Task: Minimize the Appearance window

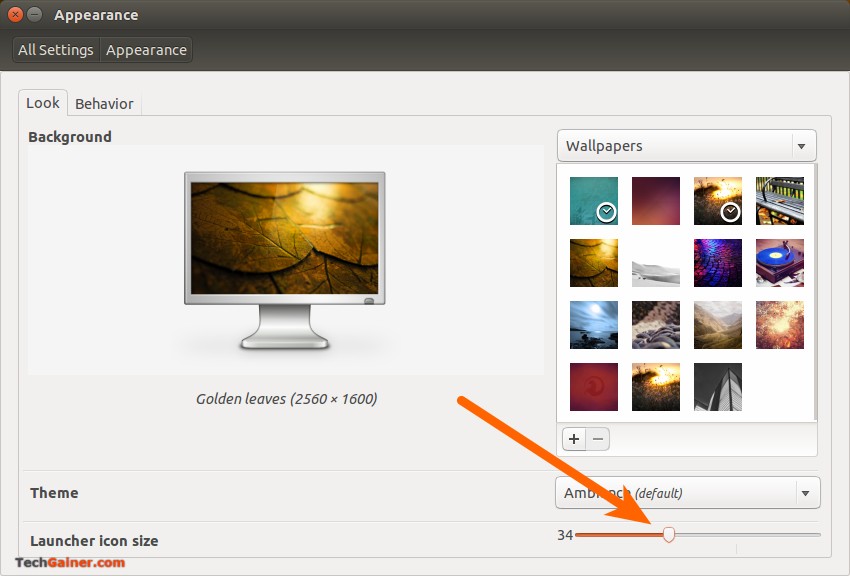Action: point(34,15)
